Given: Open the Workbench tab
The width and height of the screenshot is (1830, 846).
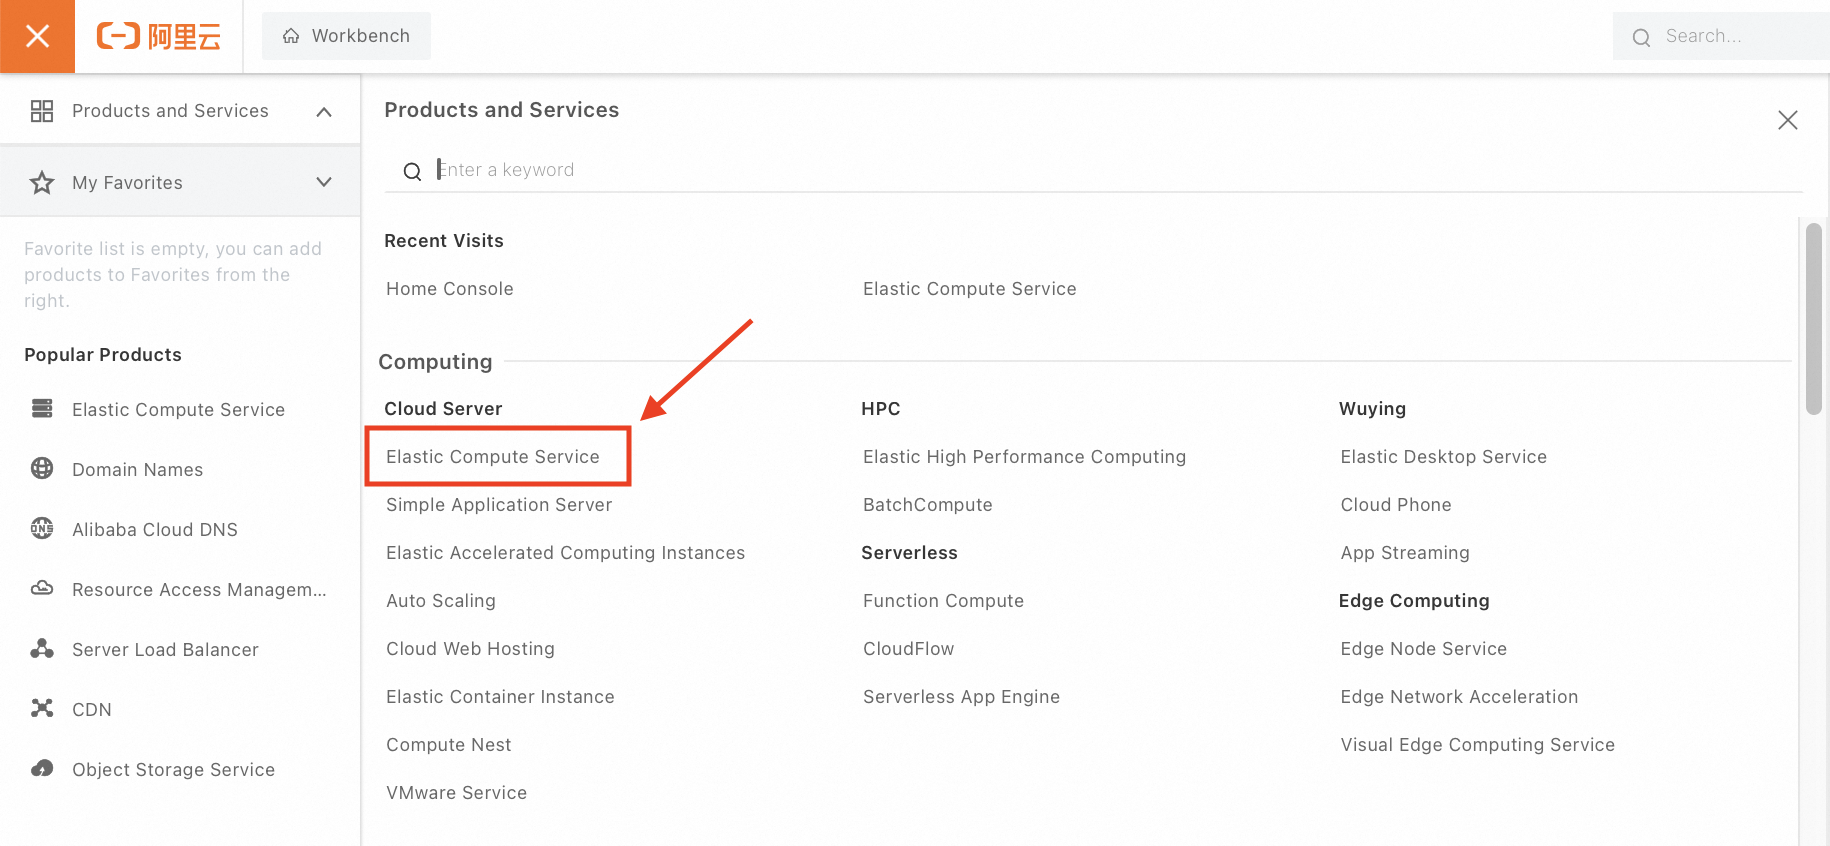Looking at the screenshot, I should (x=346, y=36).
